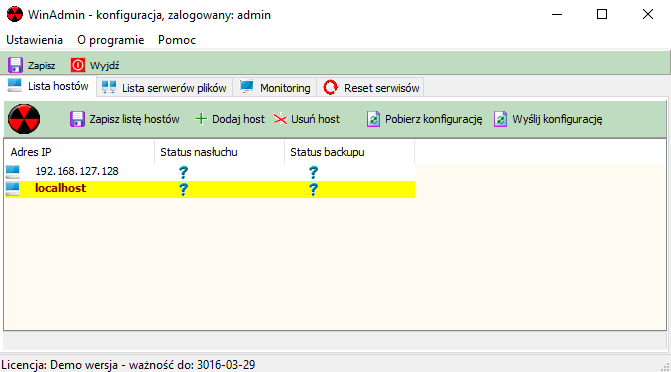Click backup status question mark for 192.168.127.128

[313, 172]
